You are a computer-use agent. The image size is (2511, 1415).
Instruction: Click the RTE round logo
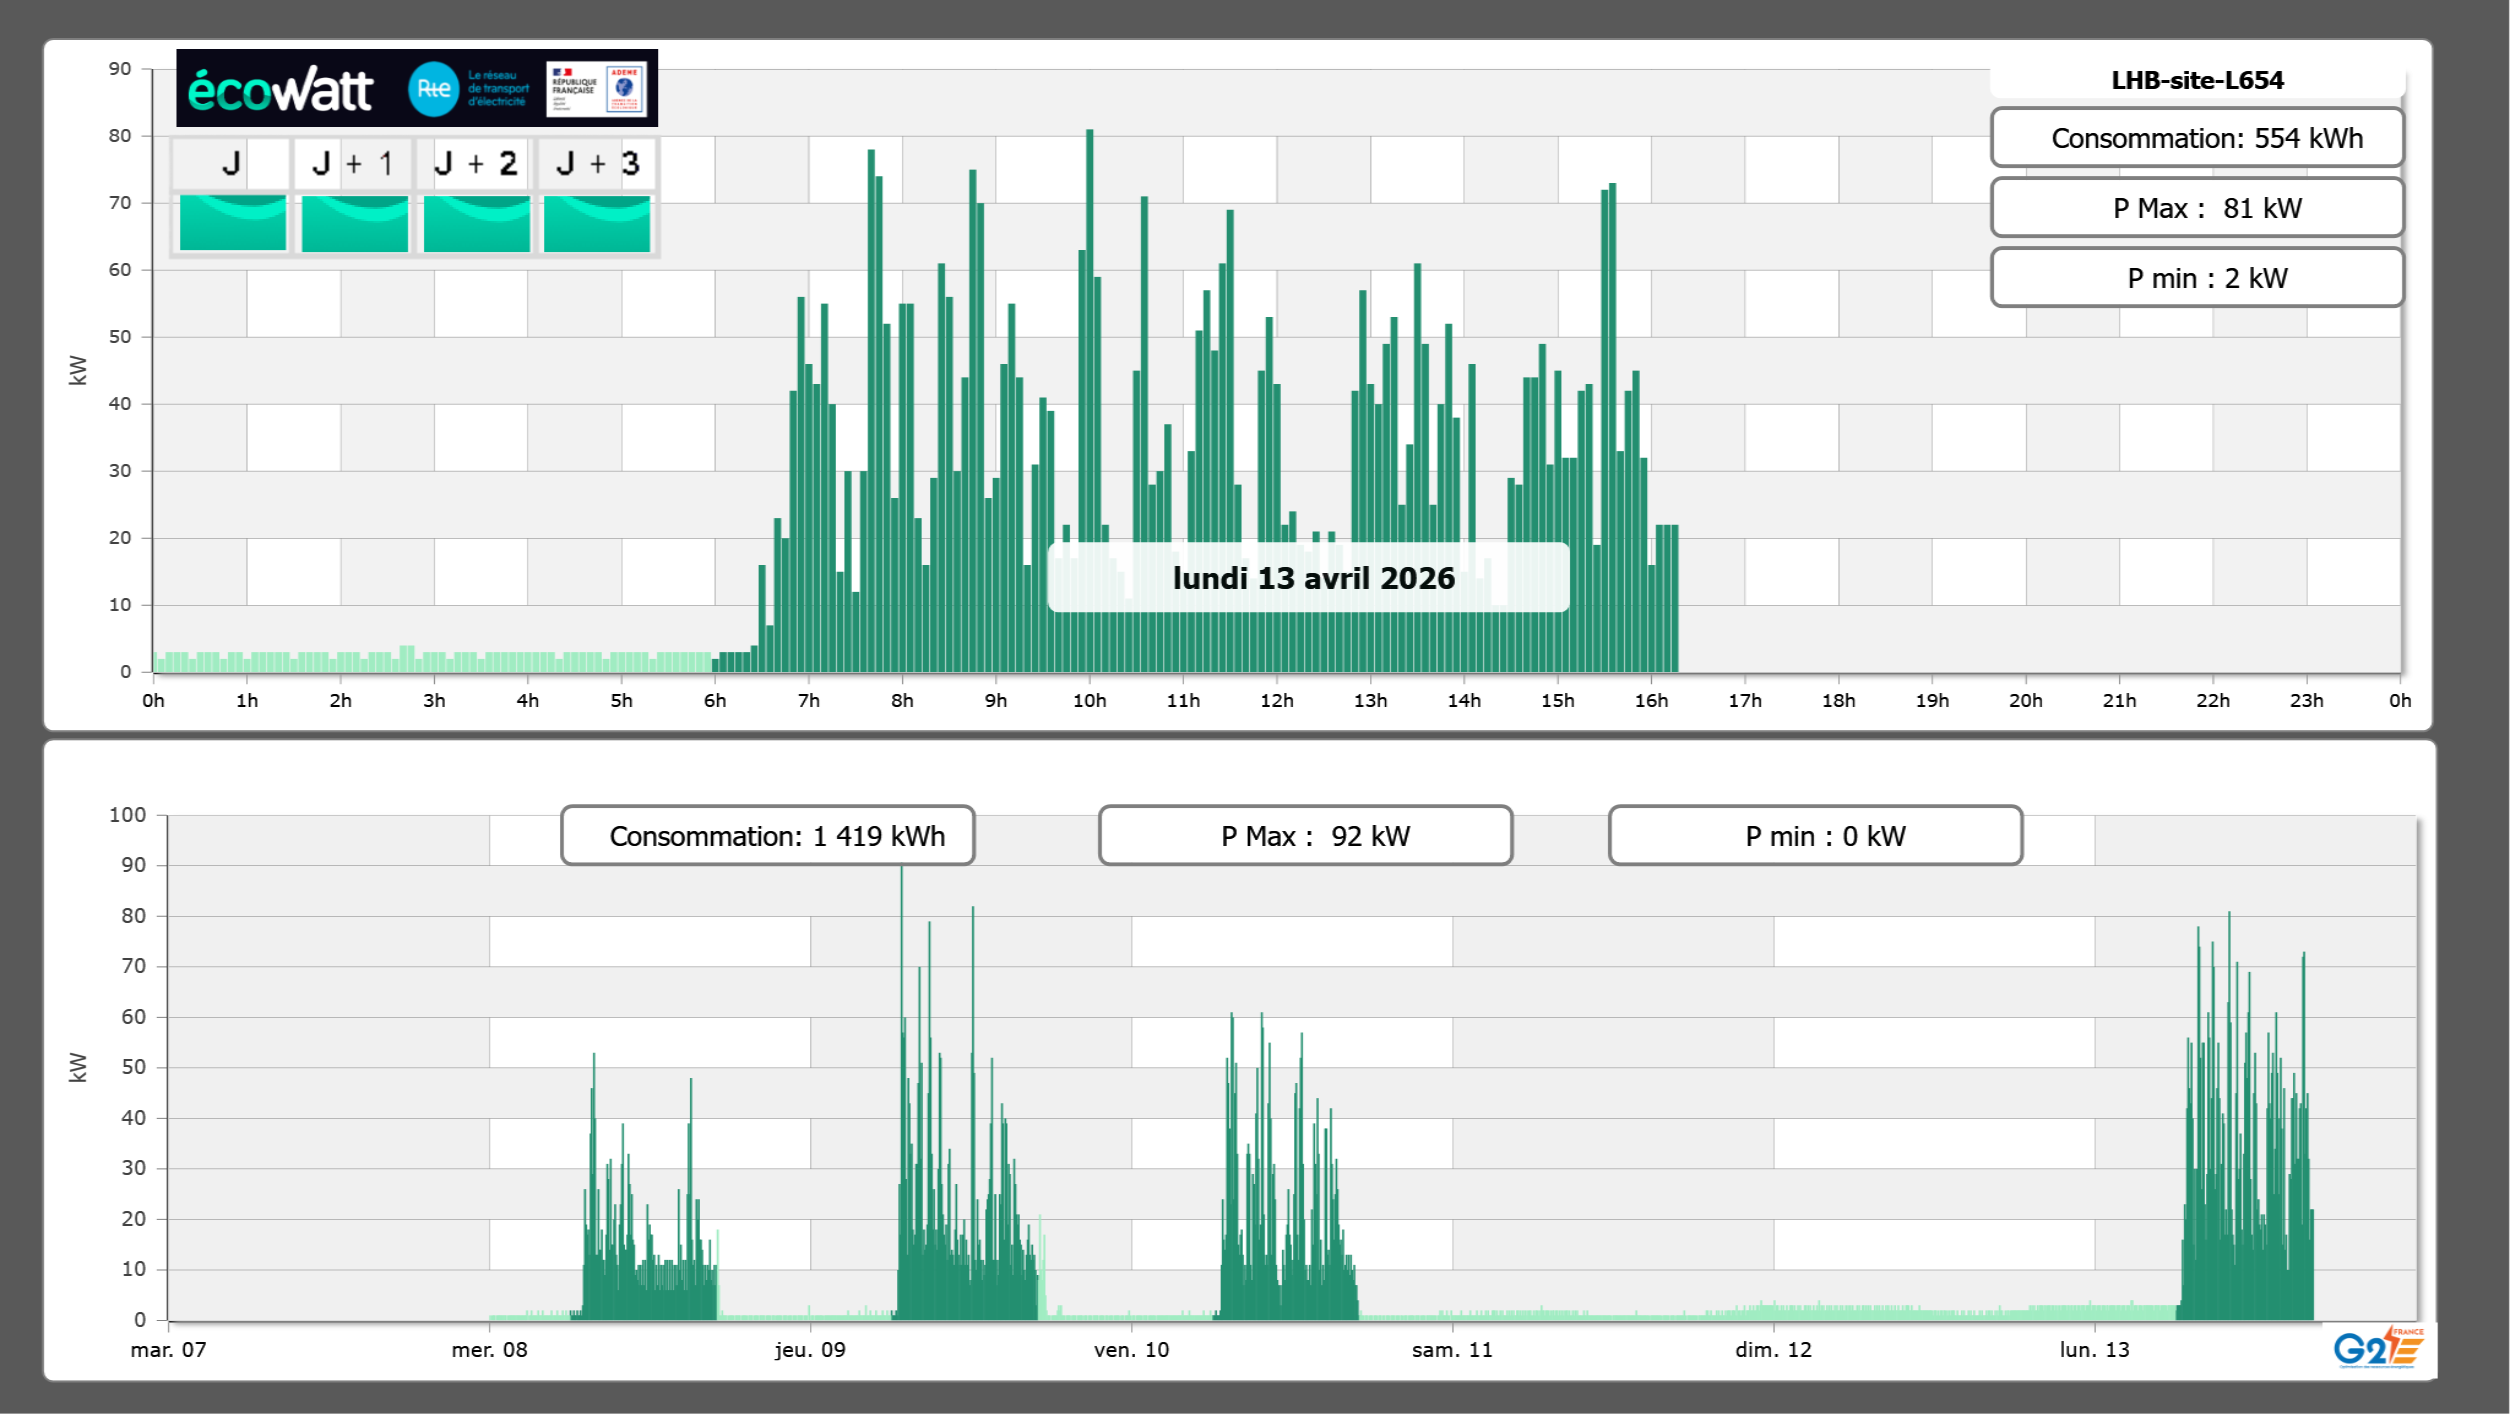tap(433, 89)
